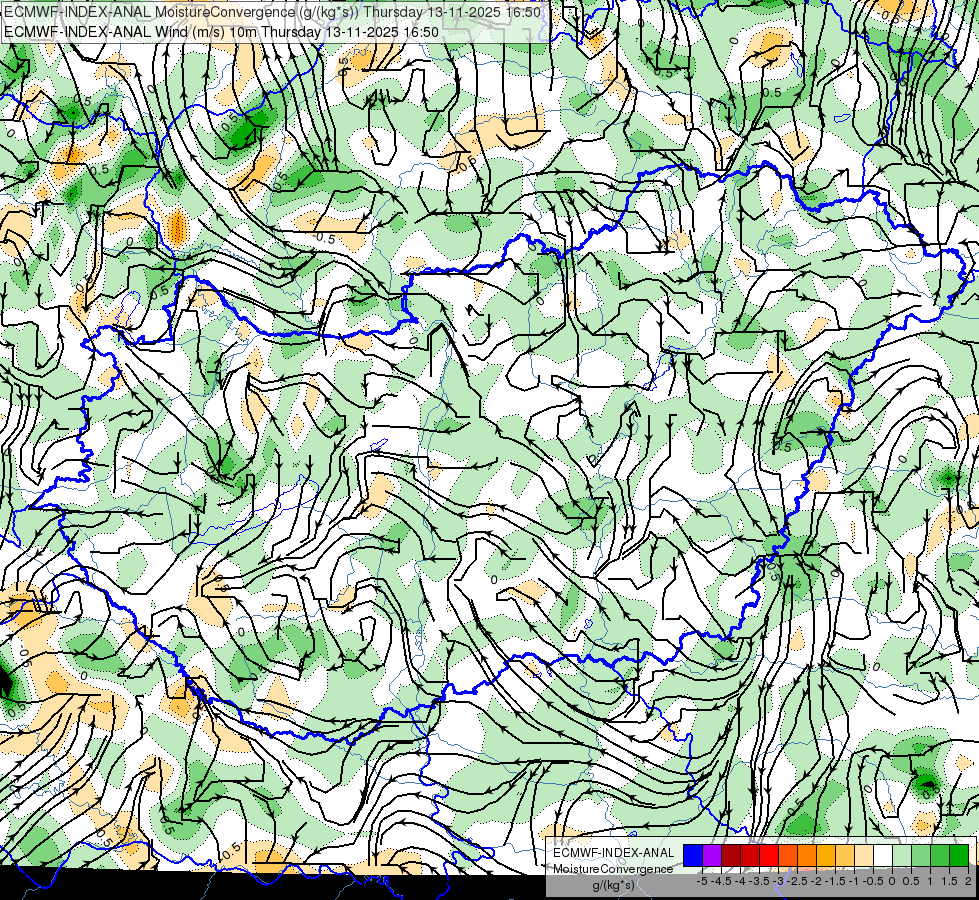979x900 pixels.
Task: Click the blue legend swatch below -5
Action: click(x=693, y=855)
